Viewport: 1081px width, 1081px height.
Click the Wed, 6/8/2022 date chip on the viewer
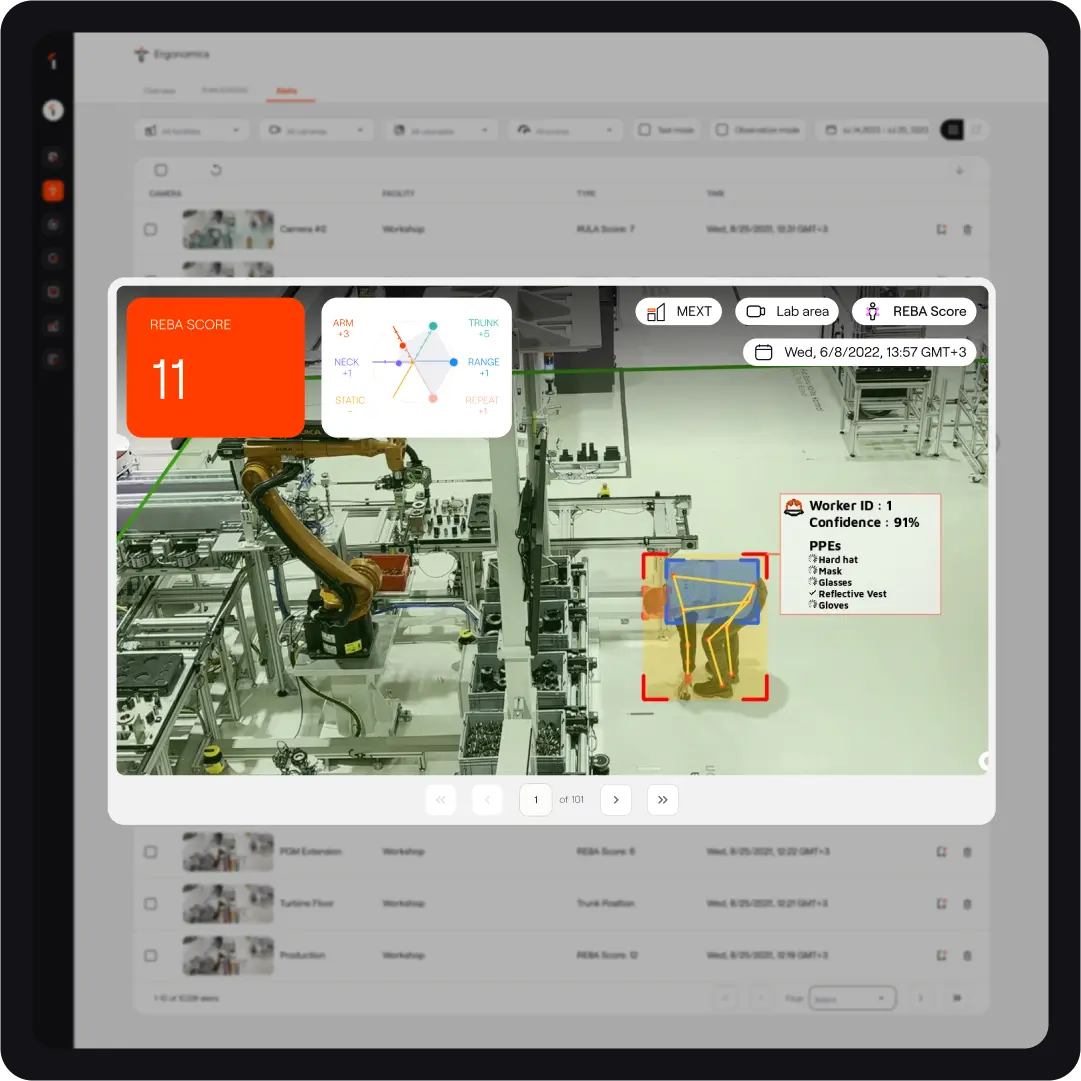[859, 352]
